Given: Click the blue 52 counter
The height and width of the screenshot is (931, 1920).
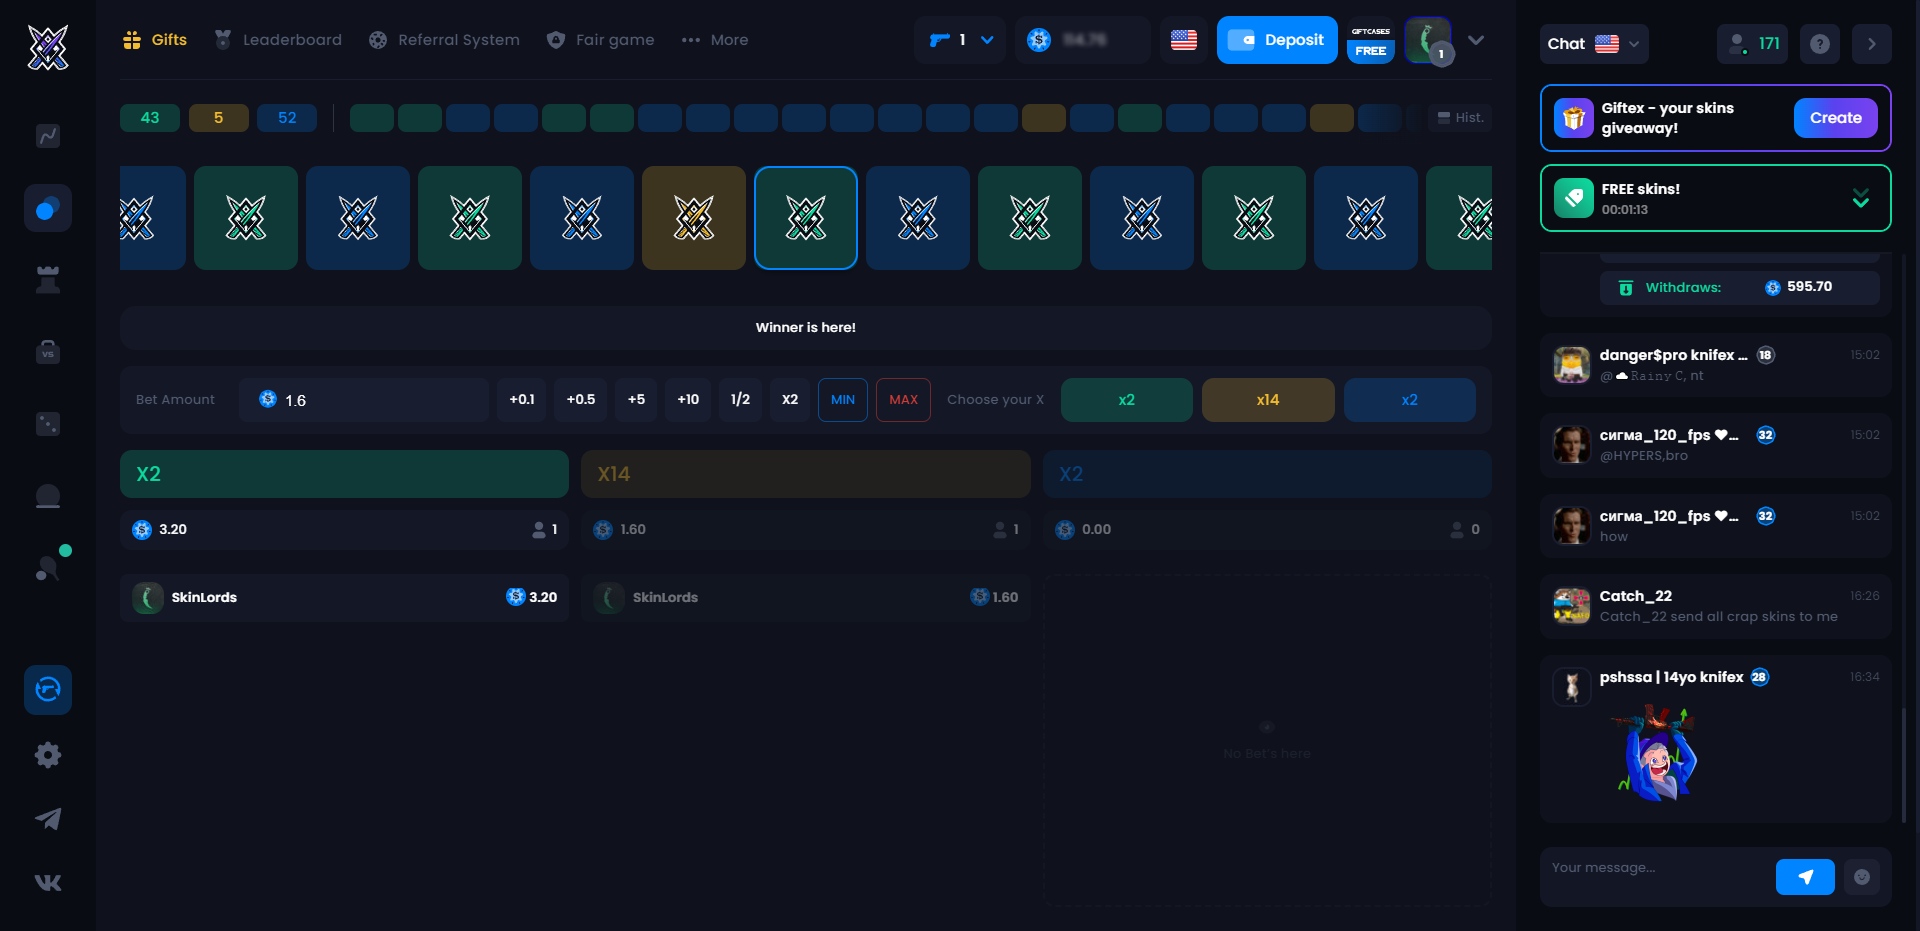Looking at the screenshot, I should click(x=287, y=118).
